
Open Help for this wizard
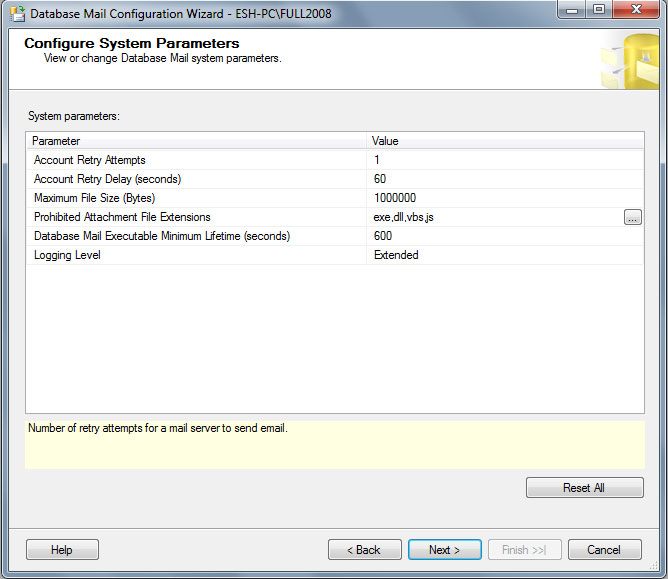click(x=62, y=549)
